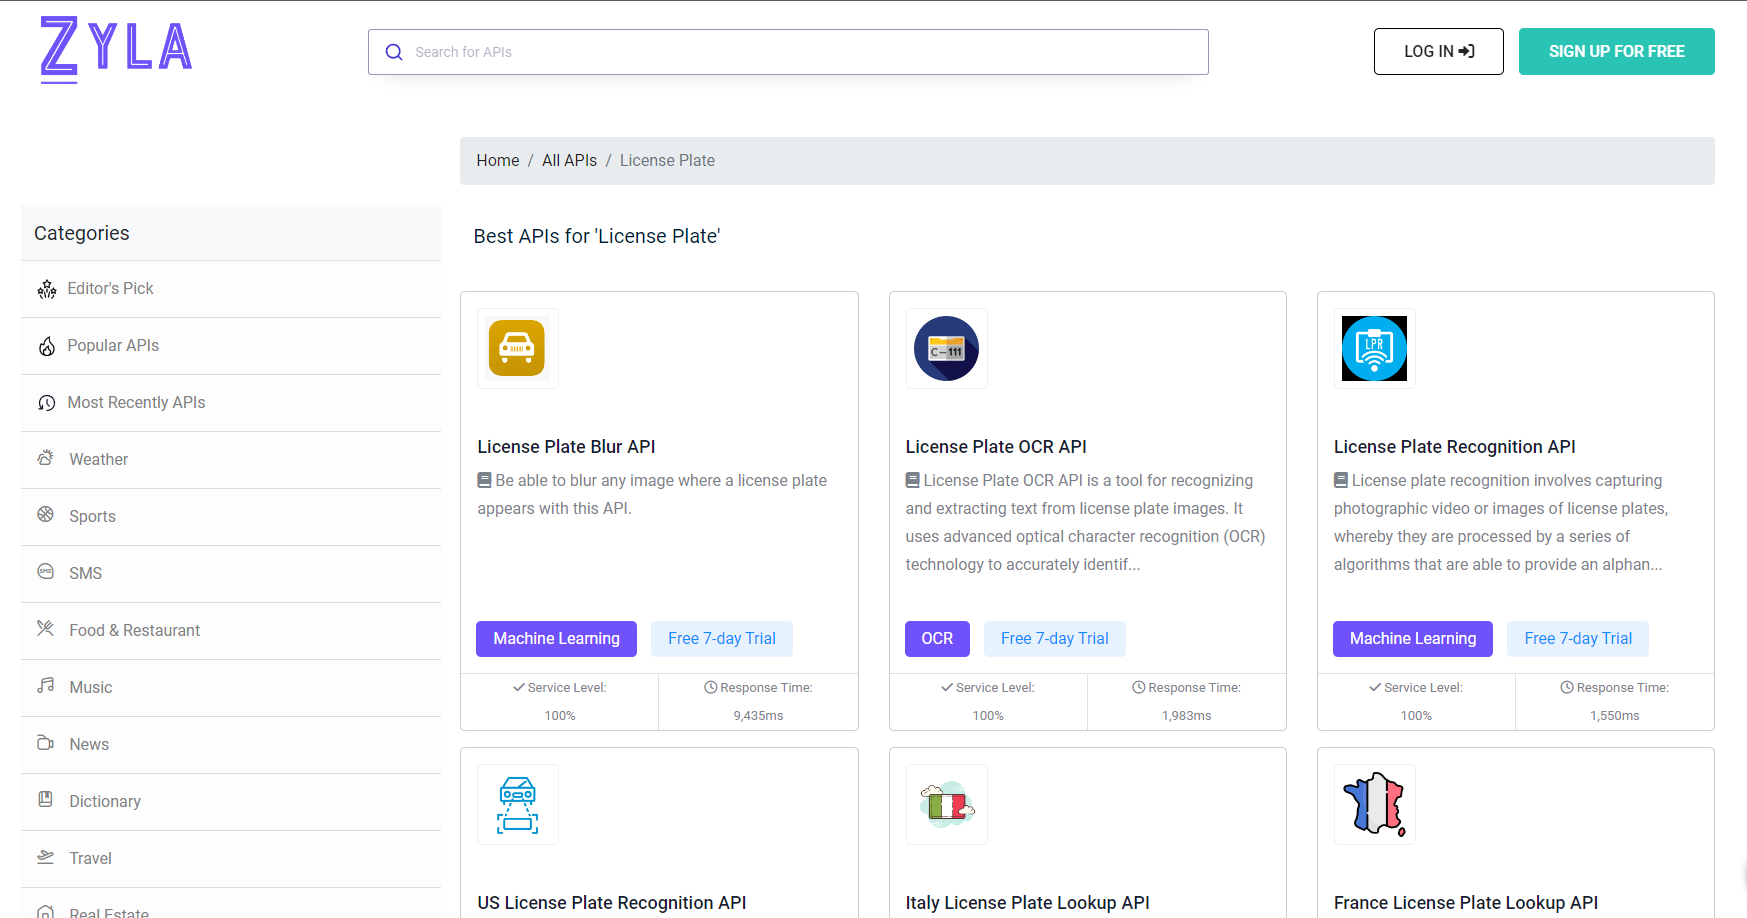
Task: Click the ZYLA logo
Action: (116, 50)
